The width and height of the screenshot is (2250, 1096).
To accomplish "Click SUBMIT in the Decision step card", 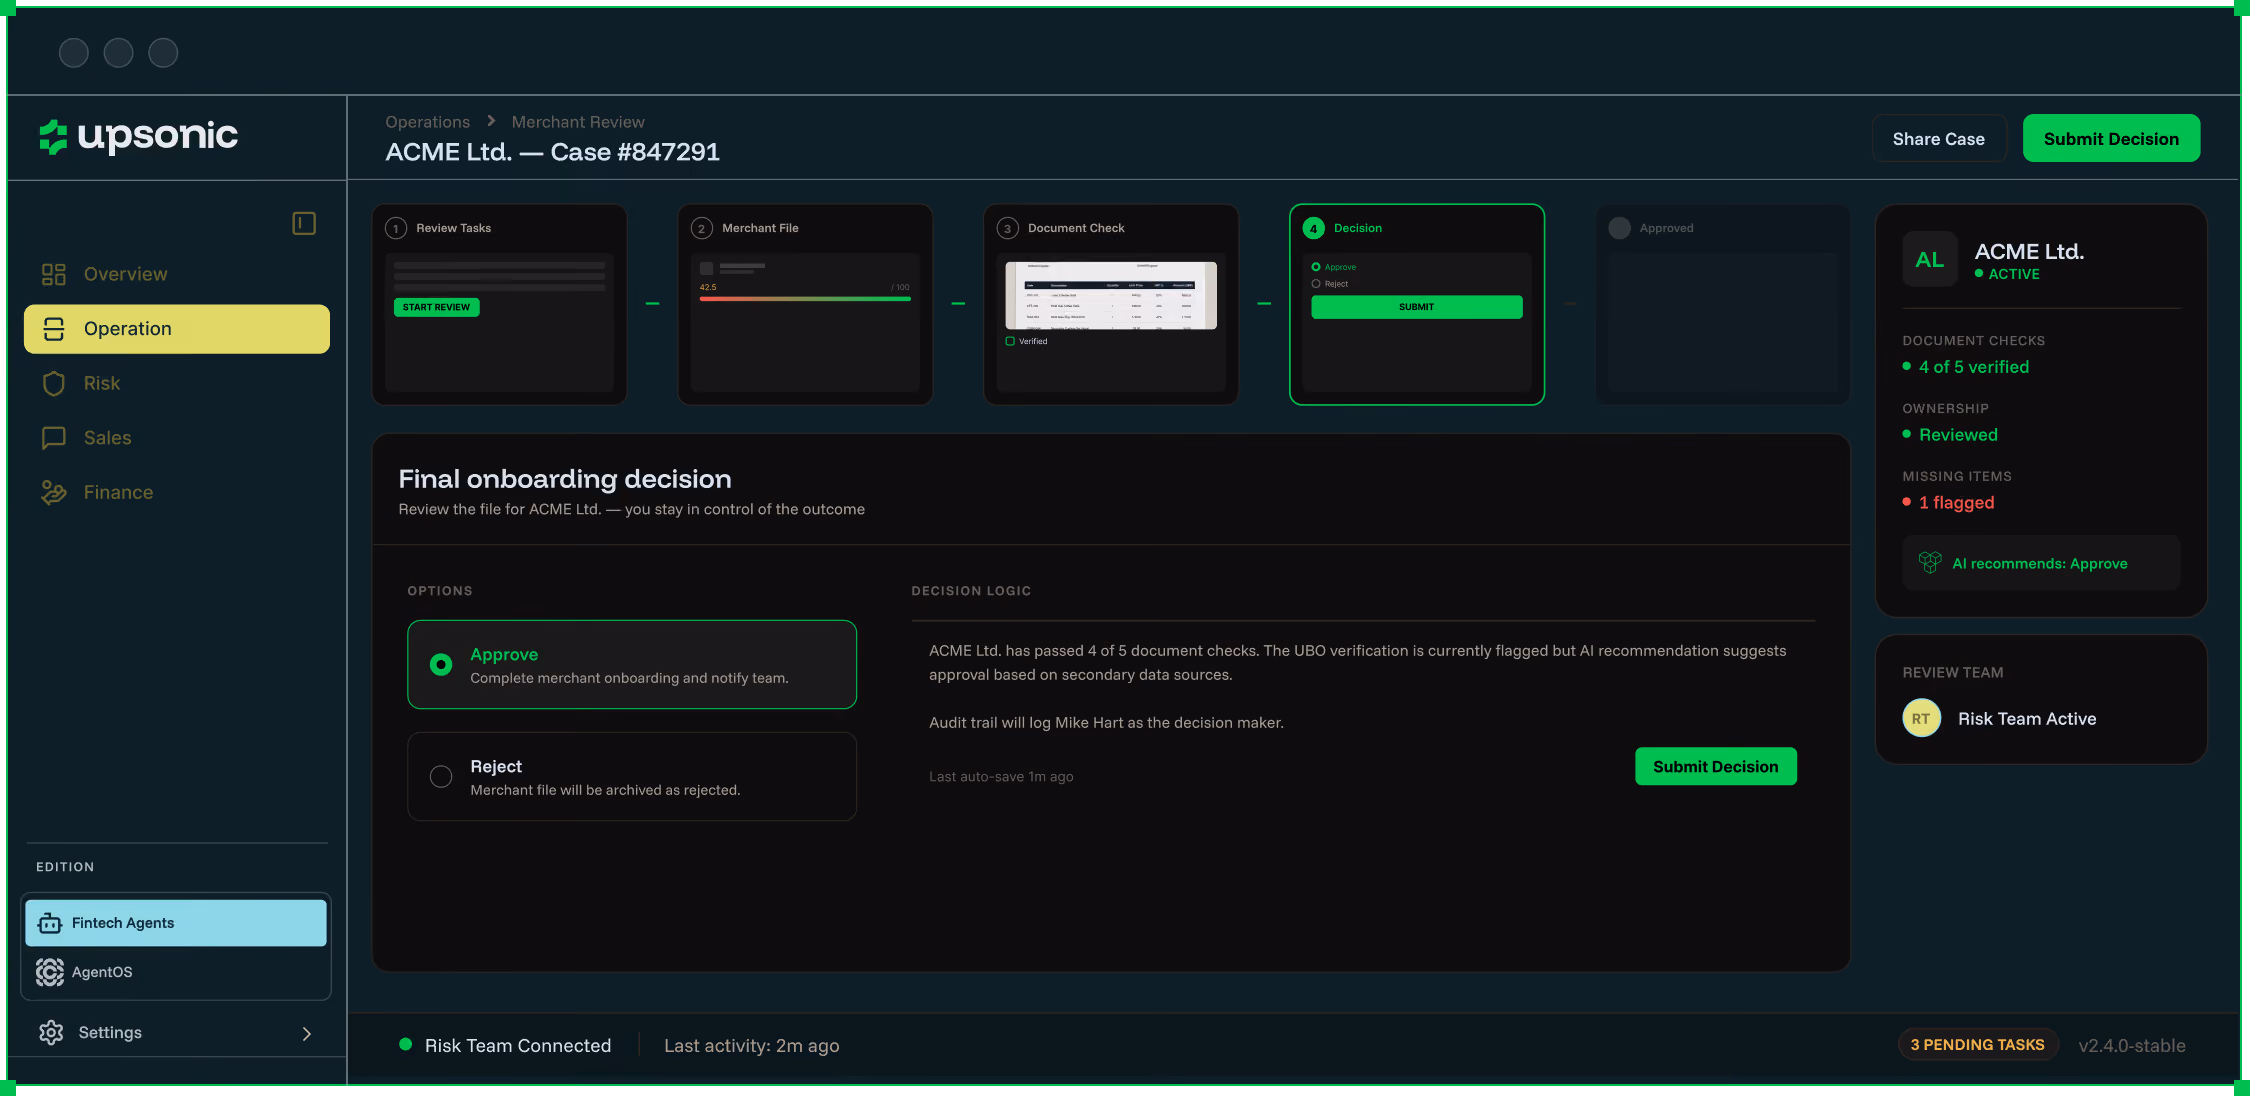I will (1417, 307).
